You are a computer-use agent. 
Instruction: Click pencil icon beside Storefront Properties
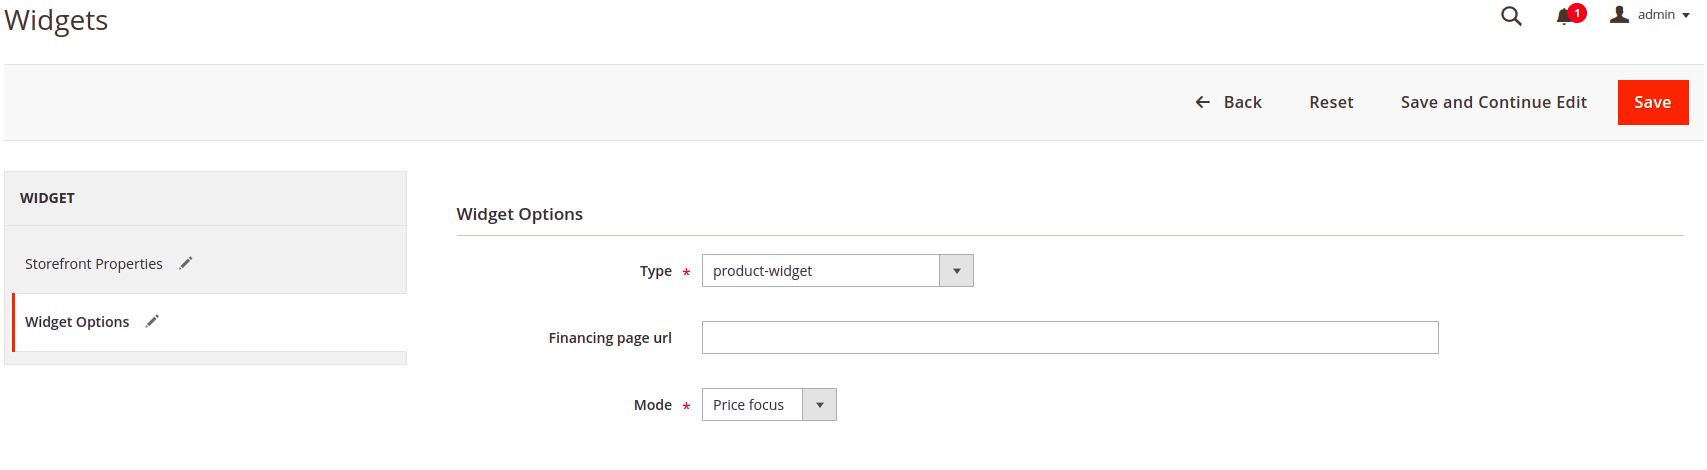pyautogui.click(x=186, y=263)
